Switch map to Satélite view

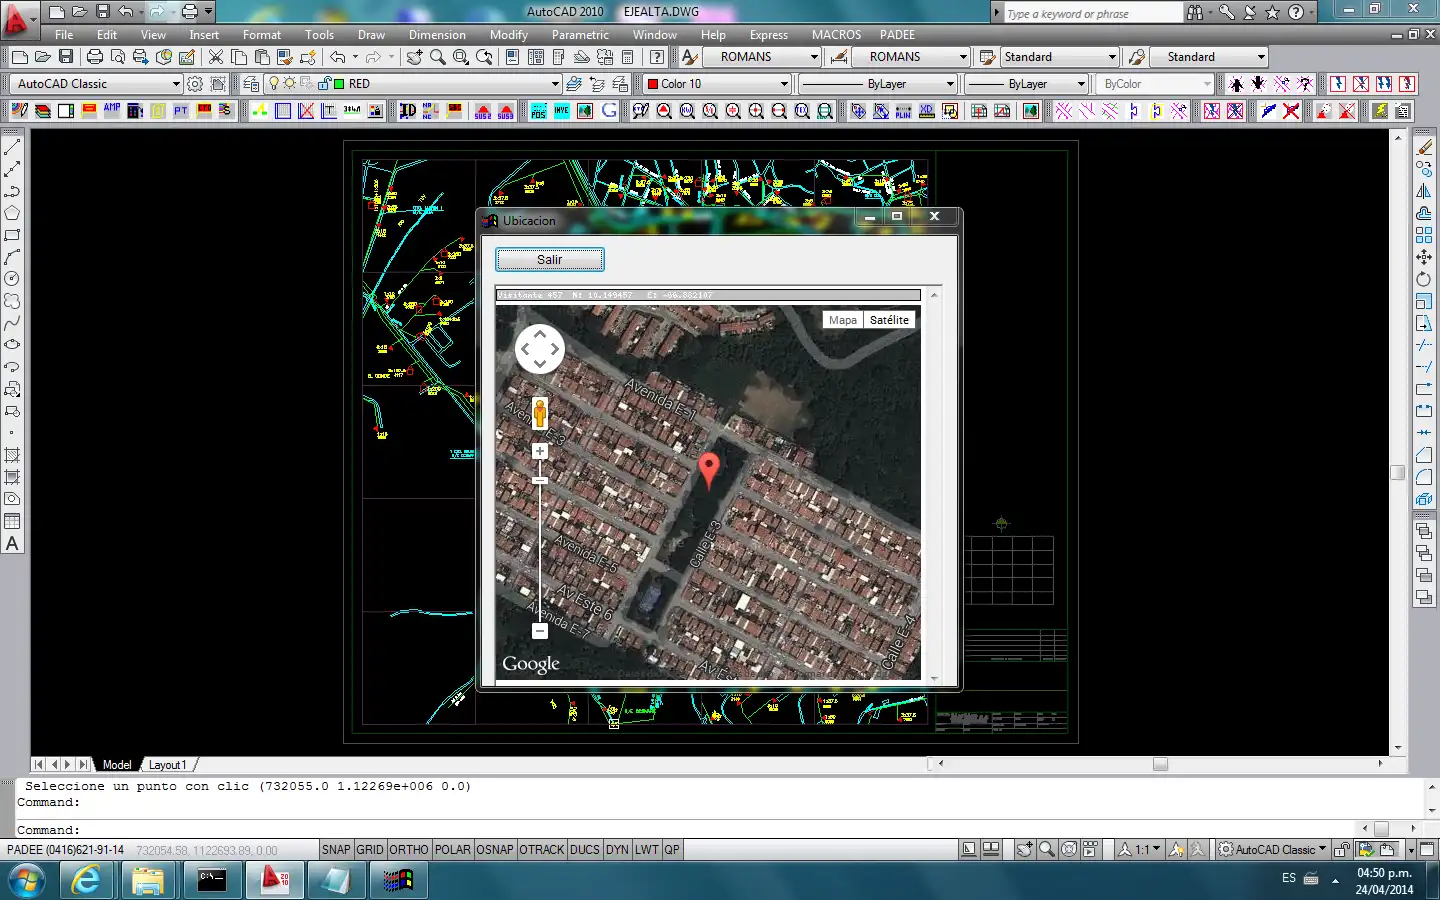coord(889,320)
